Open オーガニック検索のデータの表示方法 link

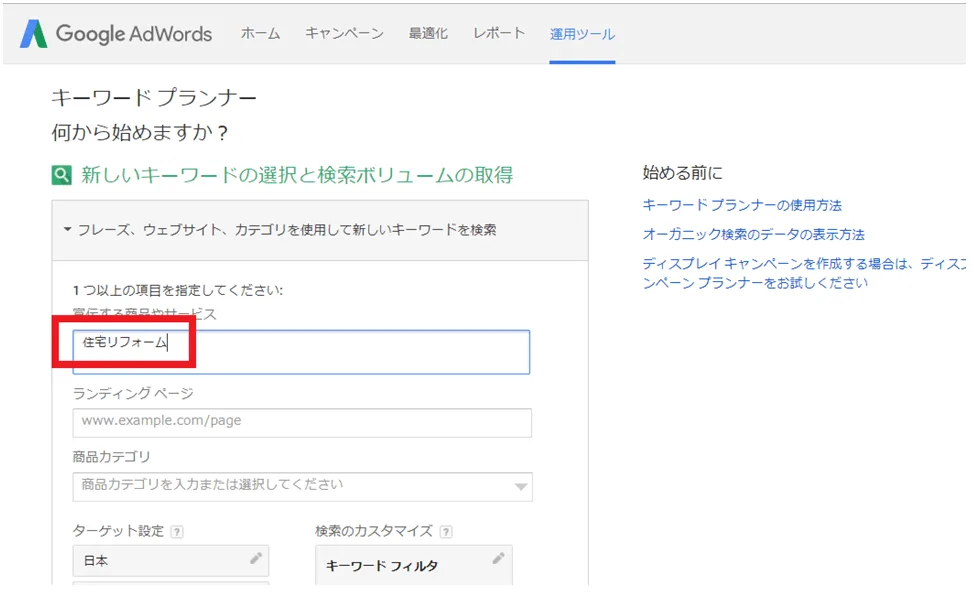pos(753,234)
